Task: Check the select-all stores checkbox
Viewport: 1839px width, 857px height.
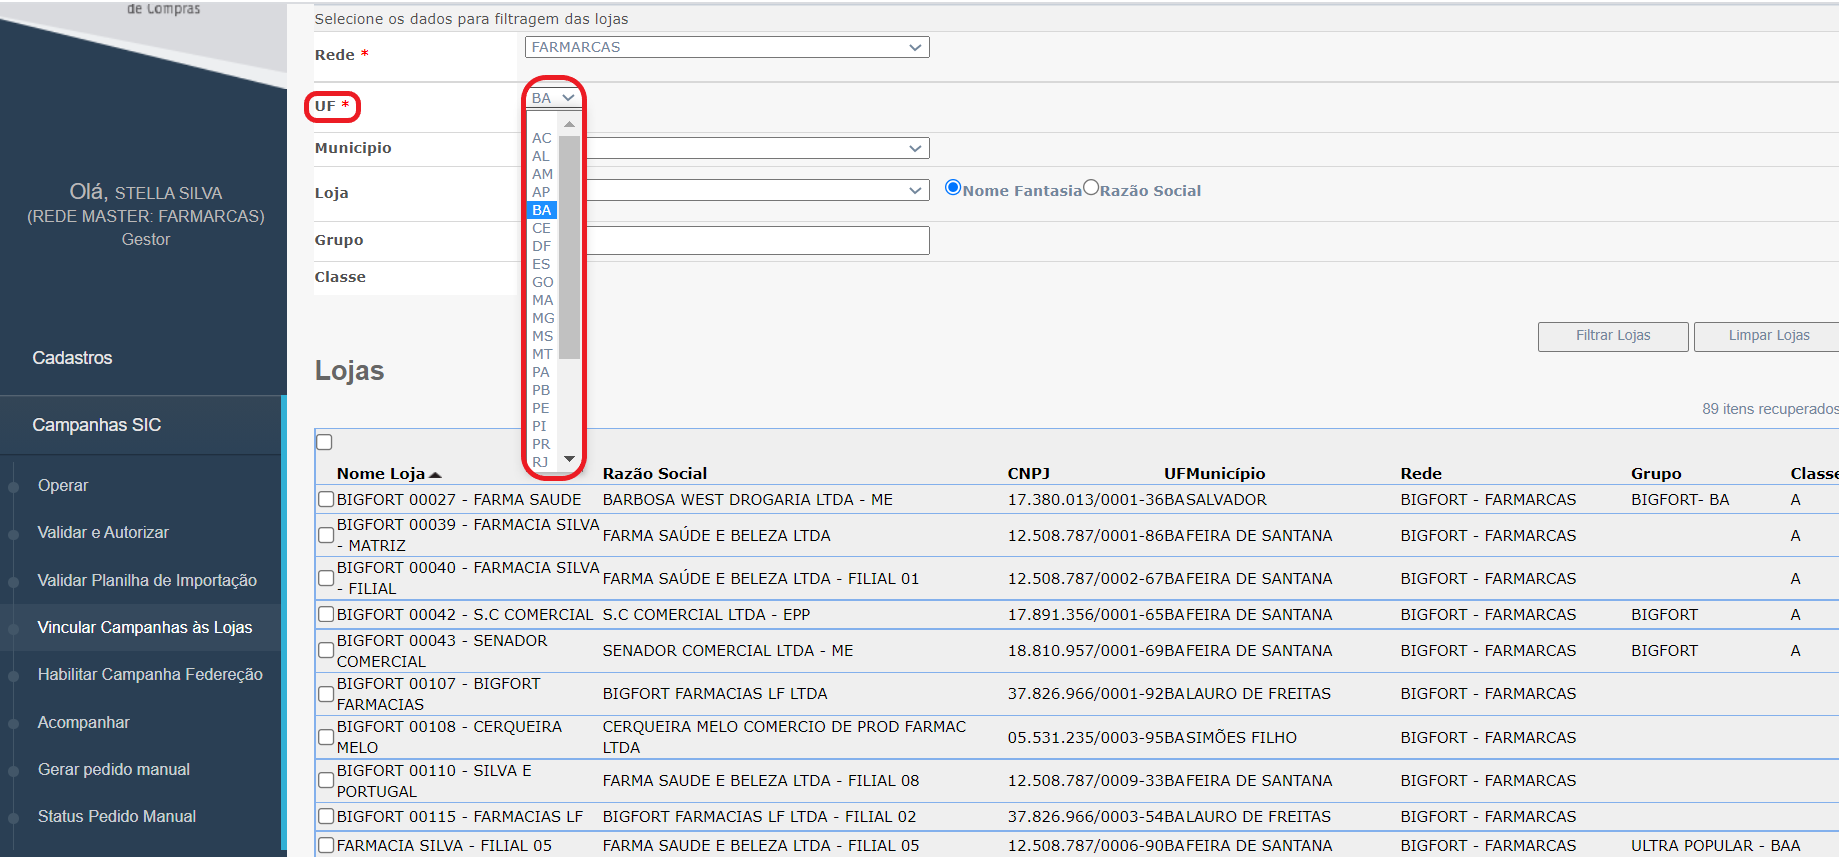Action: pyautogui.click(x=324, y=442)
